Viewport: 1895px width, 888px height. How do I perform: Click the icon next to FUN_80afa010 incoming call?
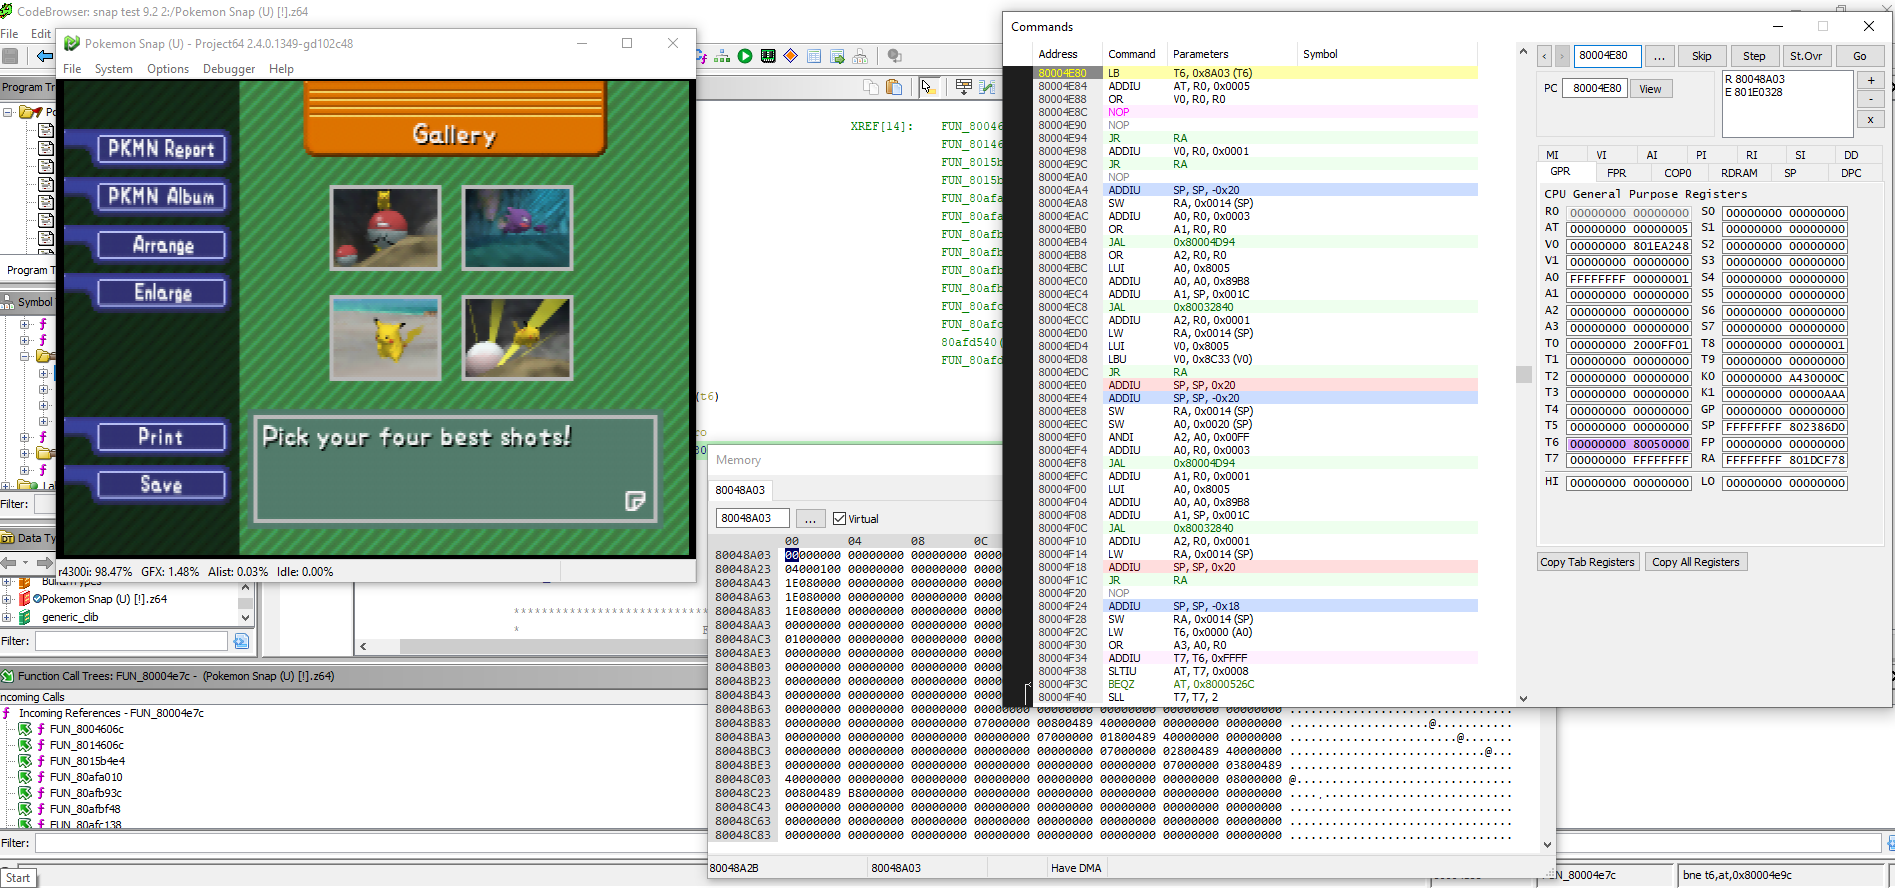[25, 777]
